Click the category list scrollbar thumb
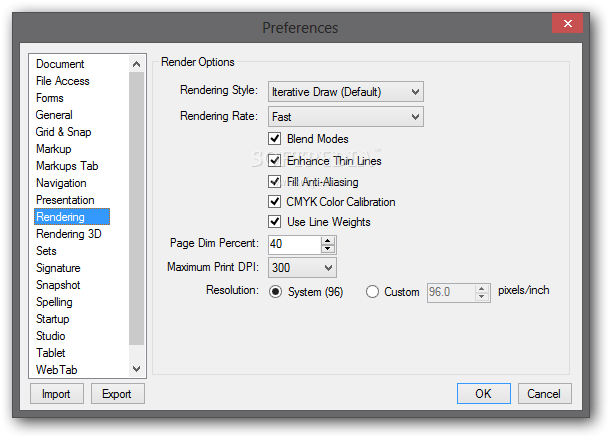 click(x=137, y=208)
